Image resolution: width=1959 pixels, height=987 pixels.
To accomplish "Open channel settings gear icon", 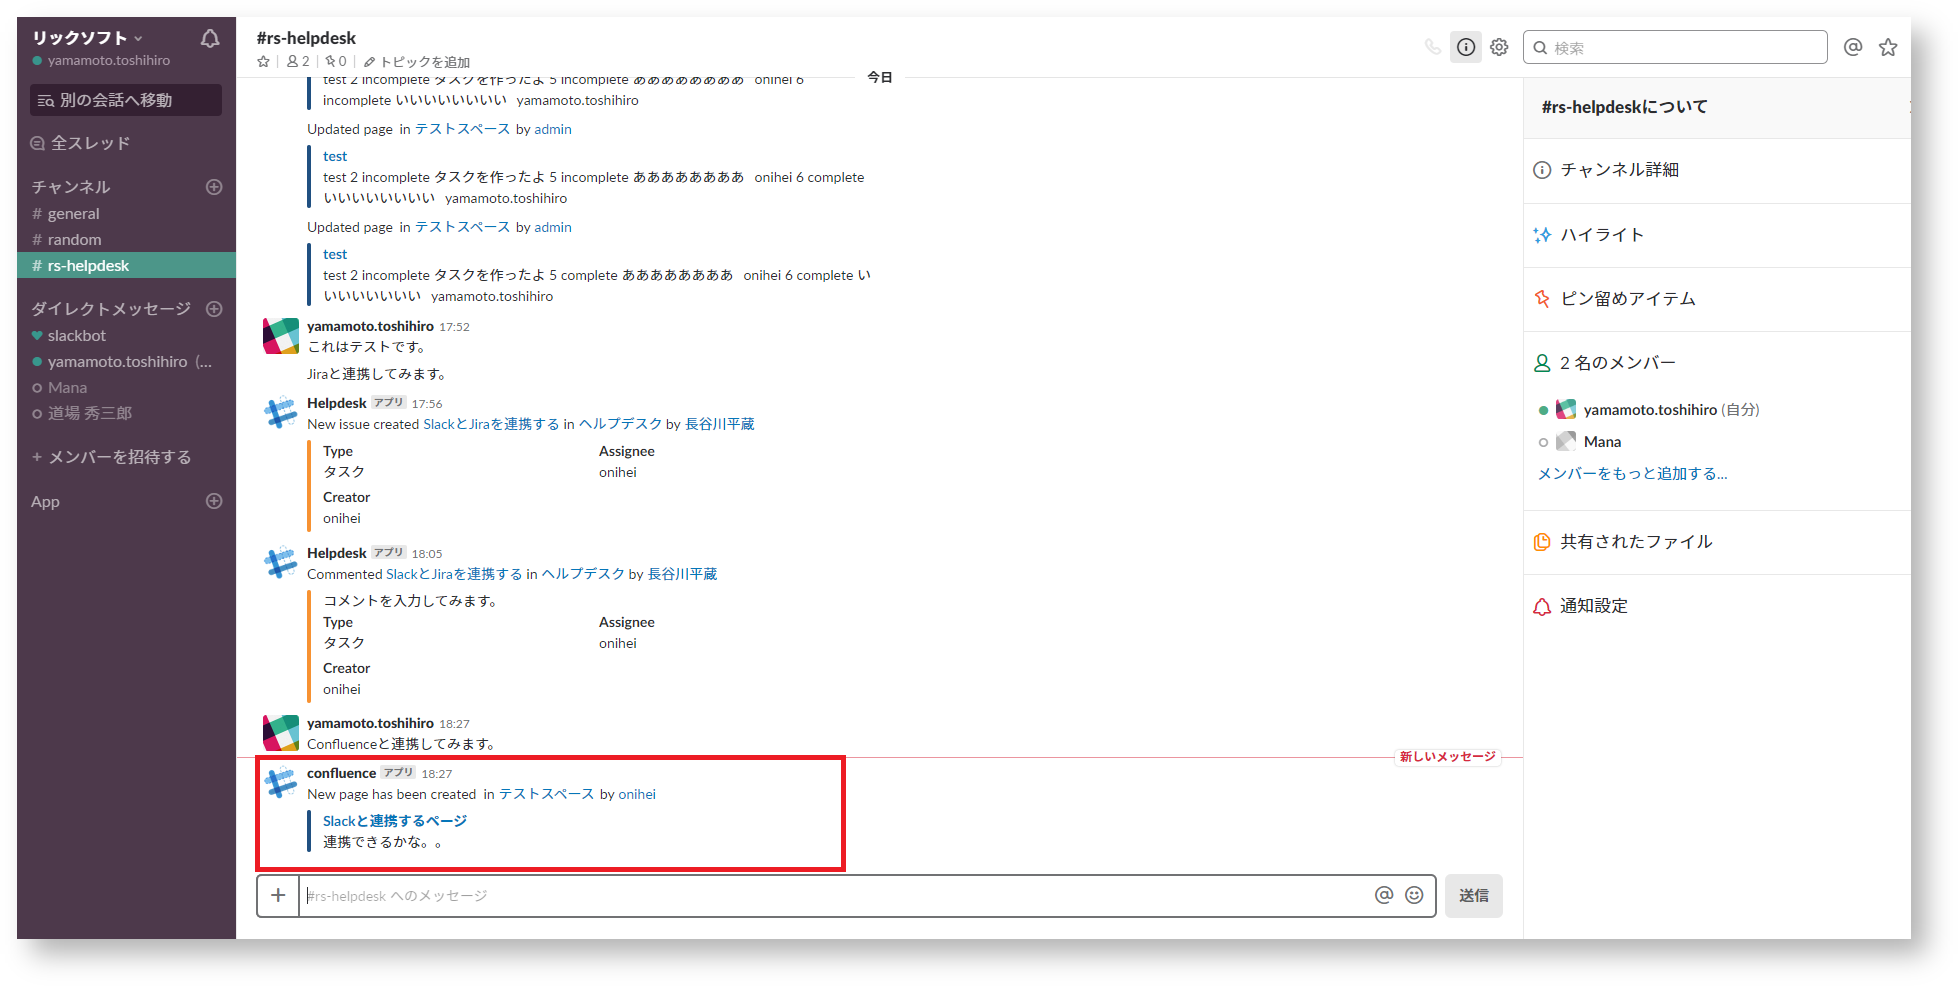I will (x=1499, y=47).
